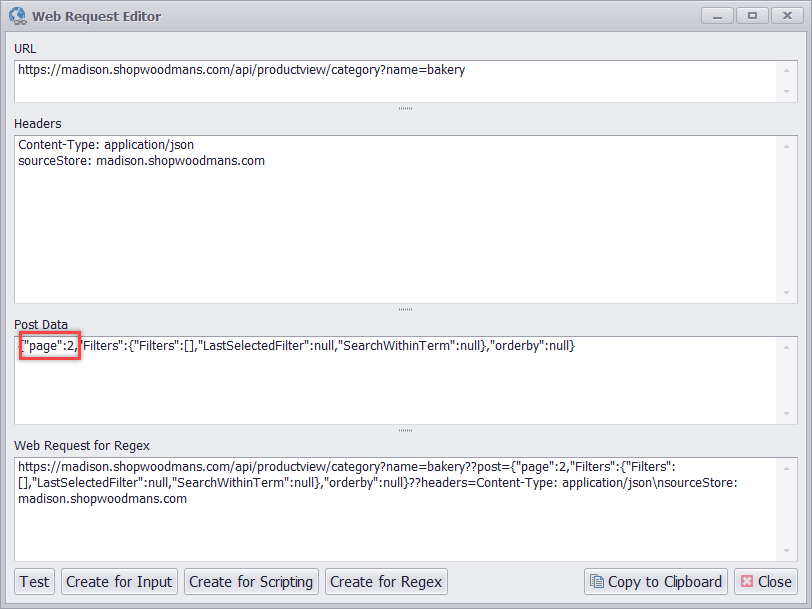Copy the request with Copy to Clipboard

(656, 581)
